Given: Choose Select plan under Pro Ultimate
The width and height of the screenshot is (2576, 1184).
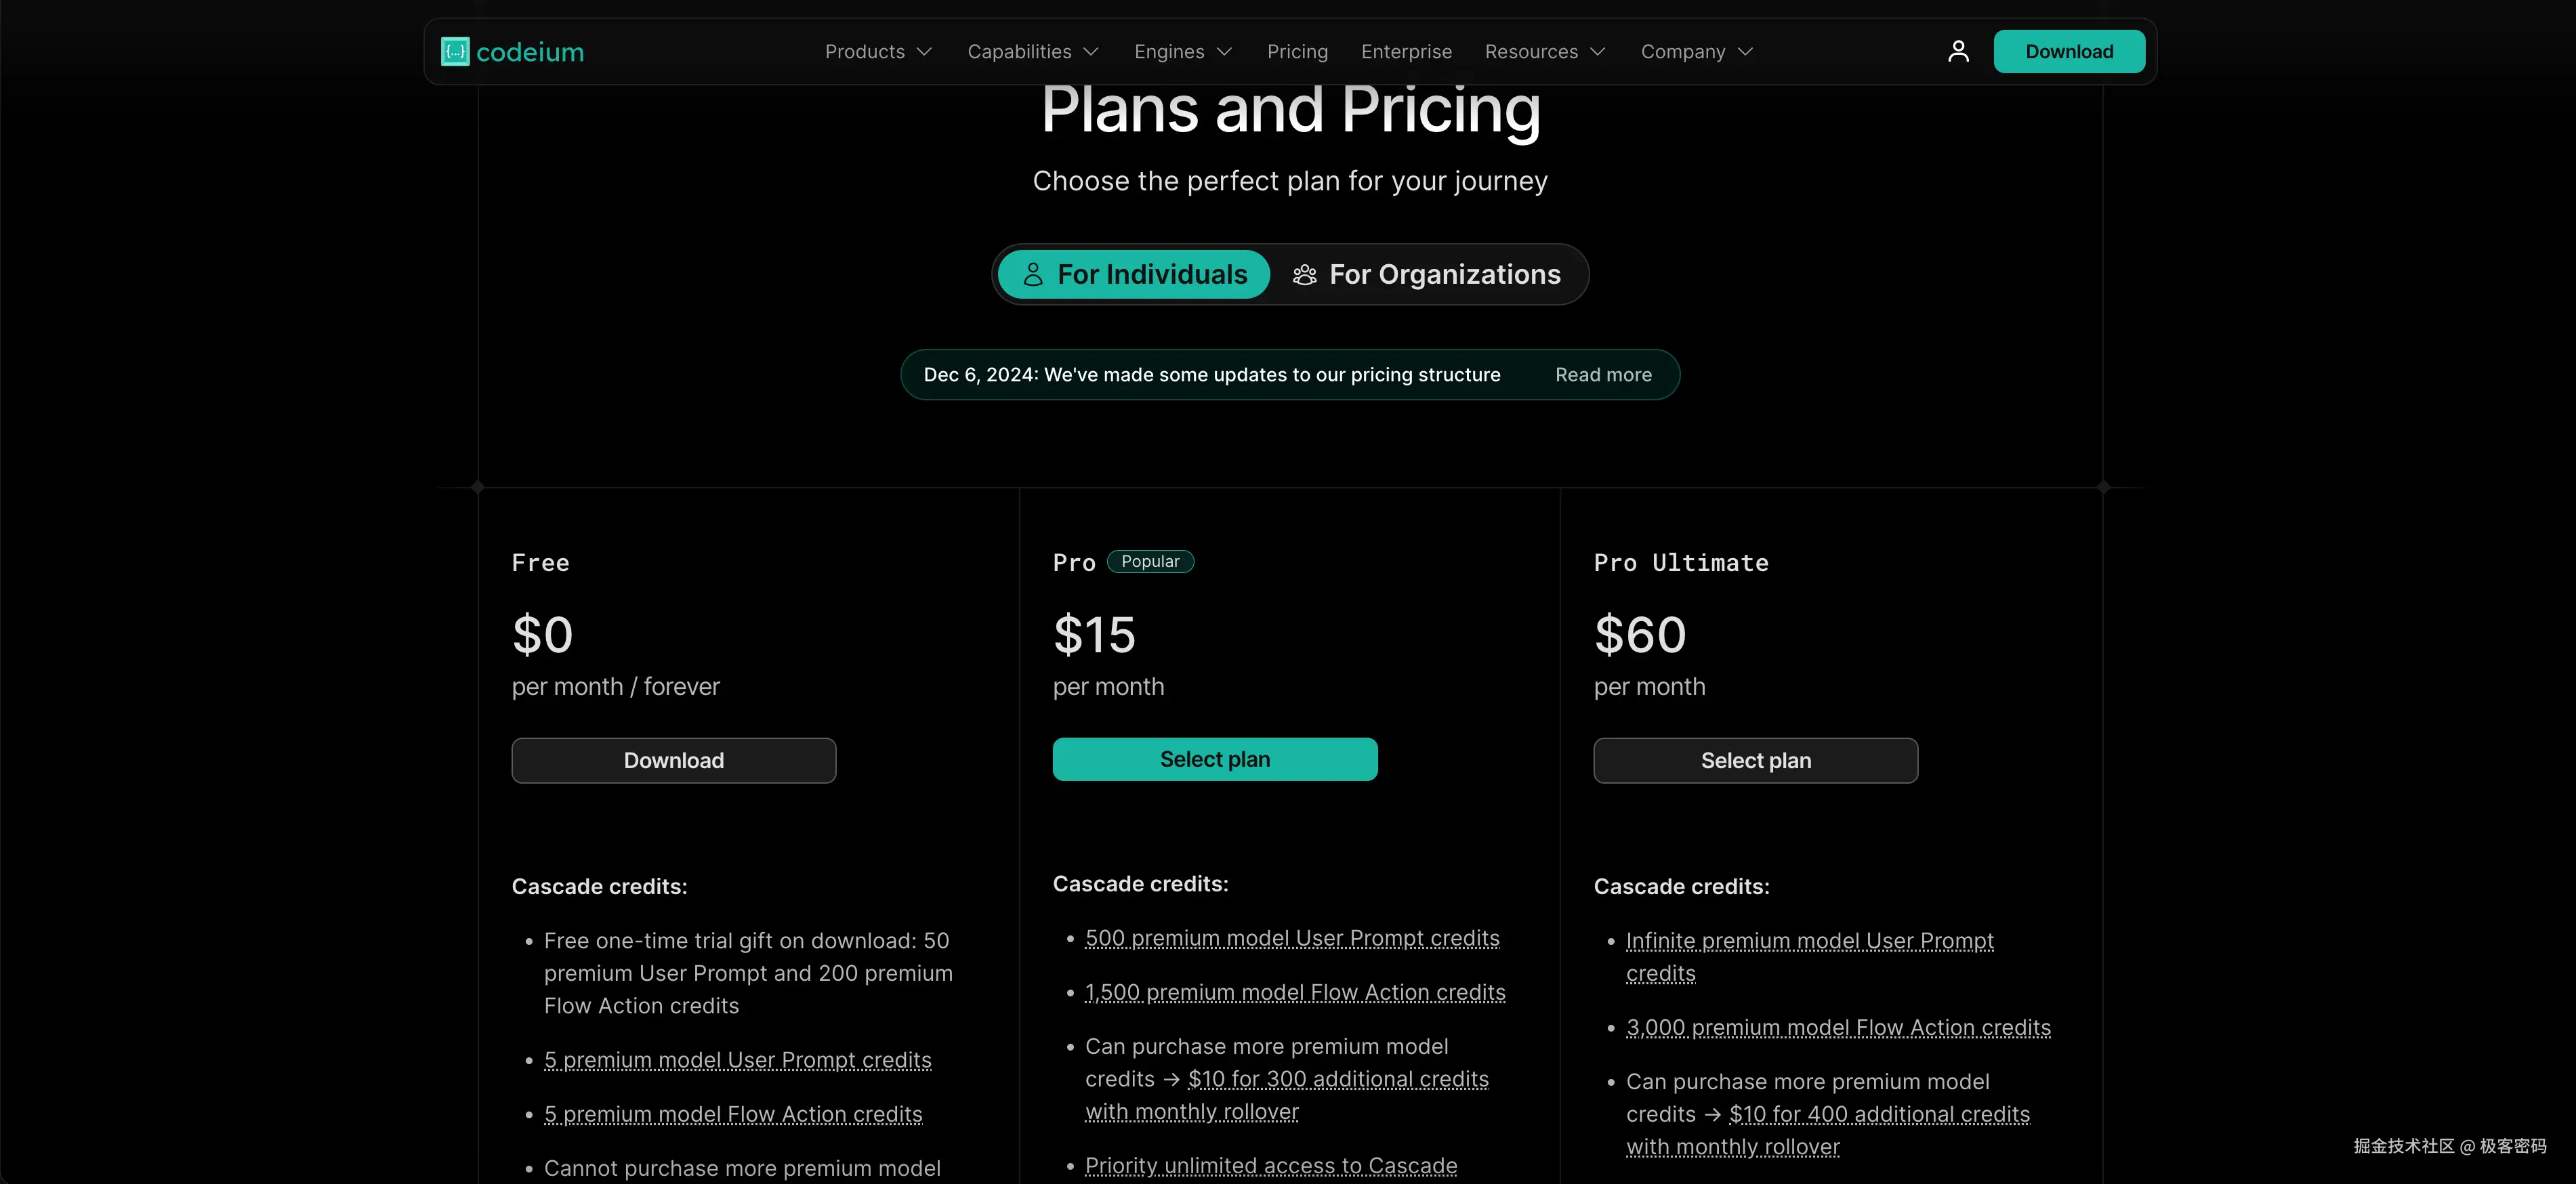Looking at the screenshot, I should pyautogui.click(x=1755, y=761).
